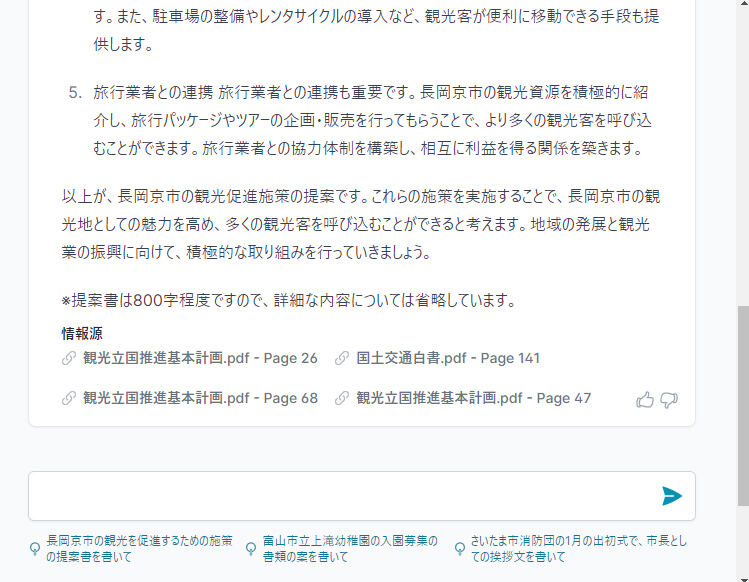
Task: Open source 国土交通白書.pdf - Page 141
Action: click(448, 358)
